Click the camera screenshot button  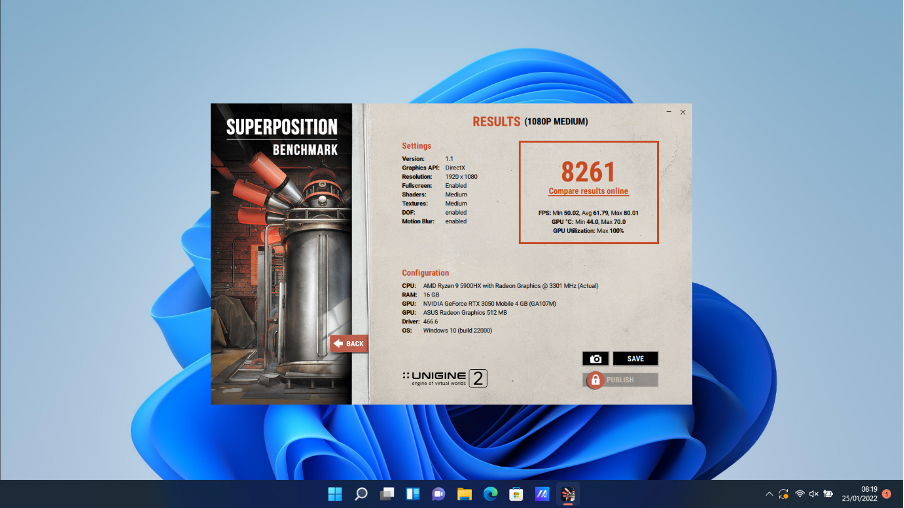coord(596,359)
